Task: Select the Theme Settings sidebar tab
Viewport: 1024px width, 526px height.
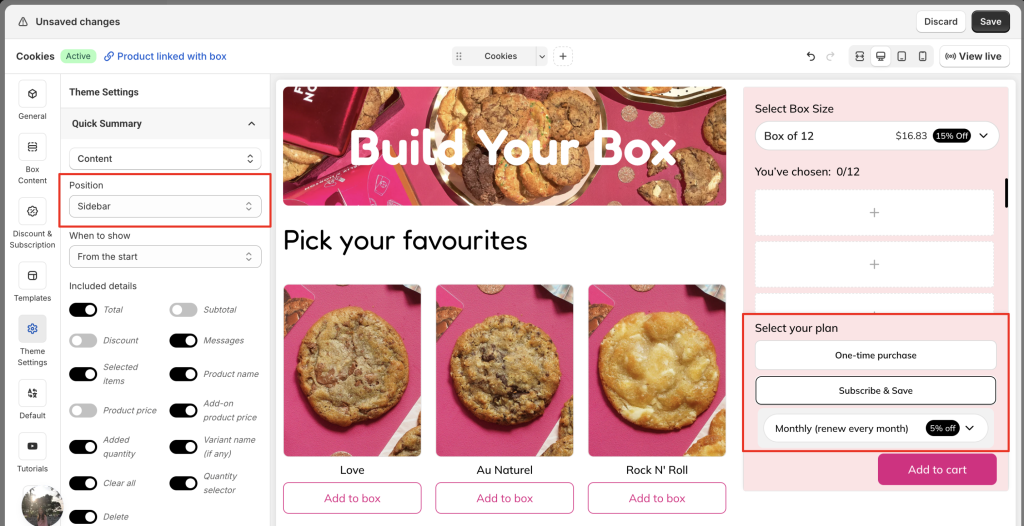Action: [x=32, y=329]
